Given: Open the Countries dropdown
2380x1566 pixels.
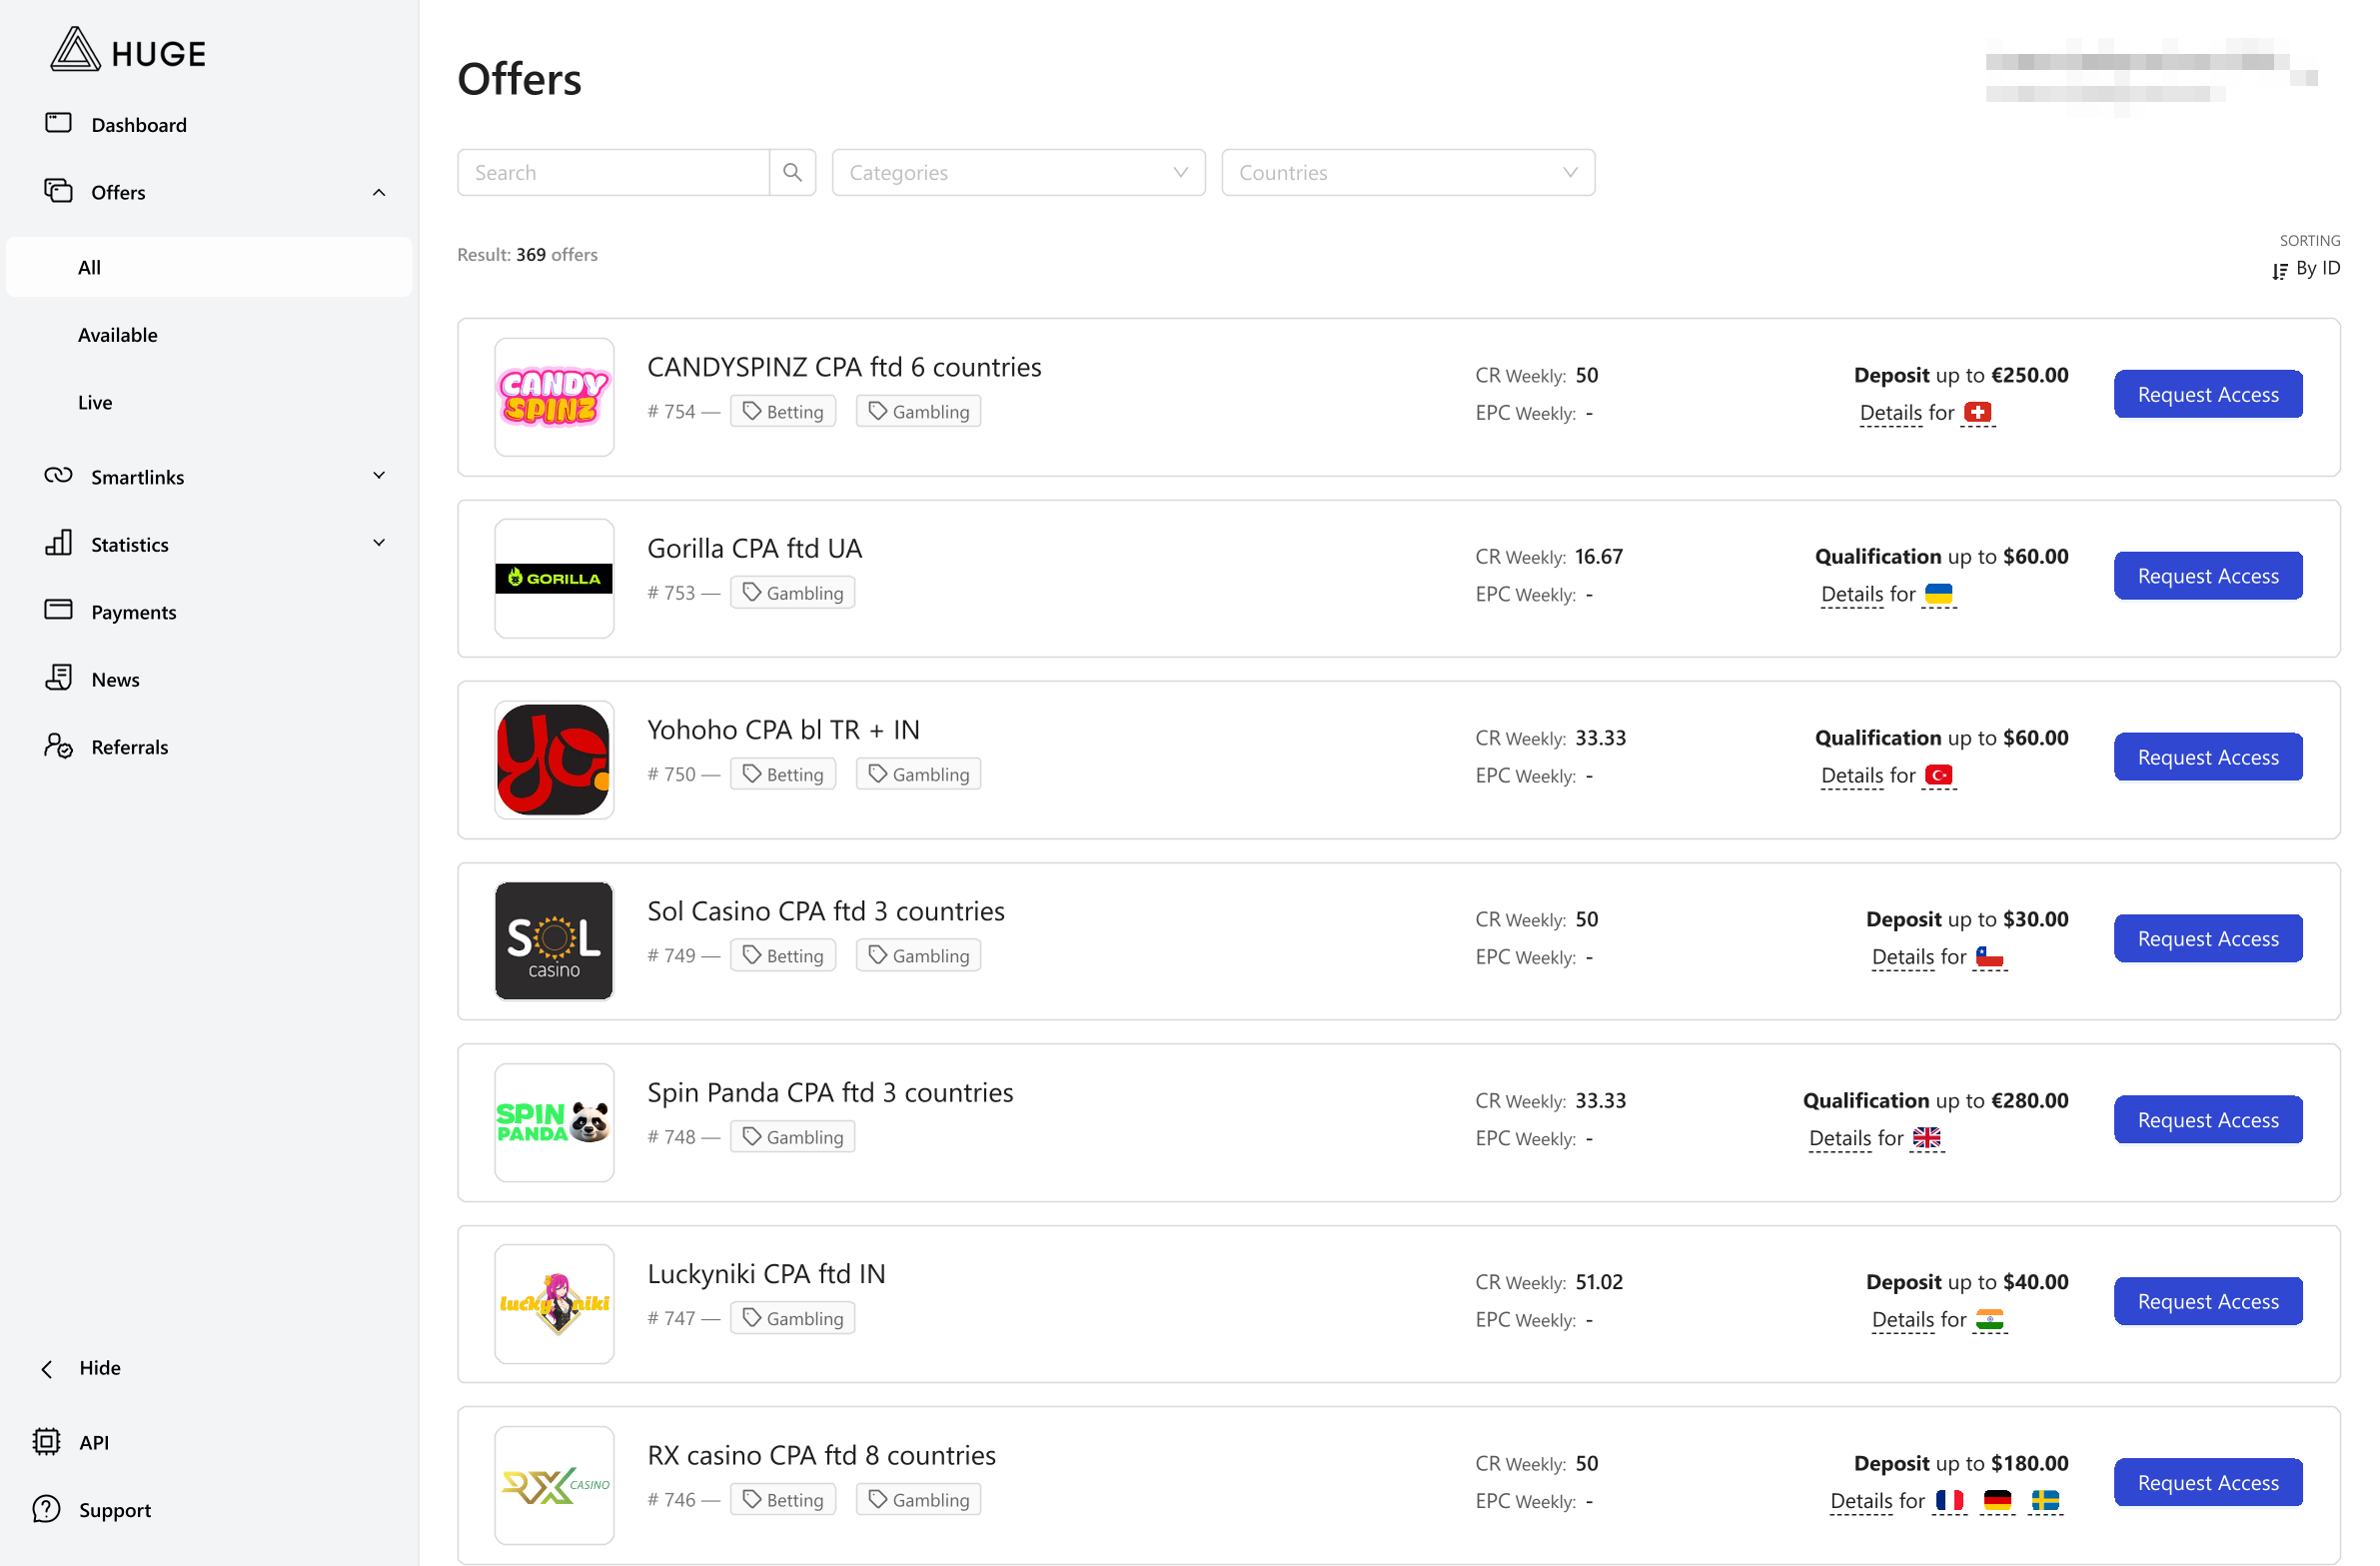Looking at the screenshot, I should 1408,172.
